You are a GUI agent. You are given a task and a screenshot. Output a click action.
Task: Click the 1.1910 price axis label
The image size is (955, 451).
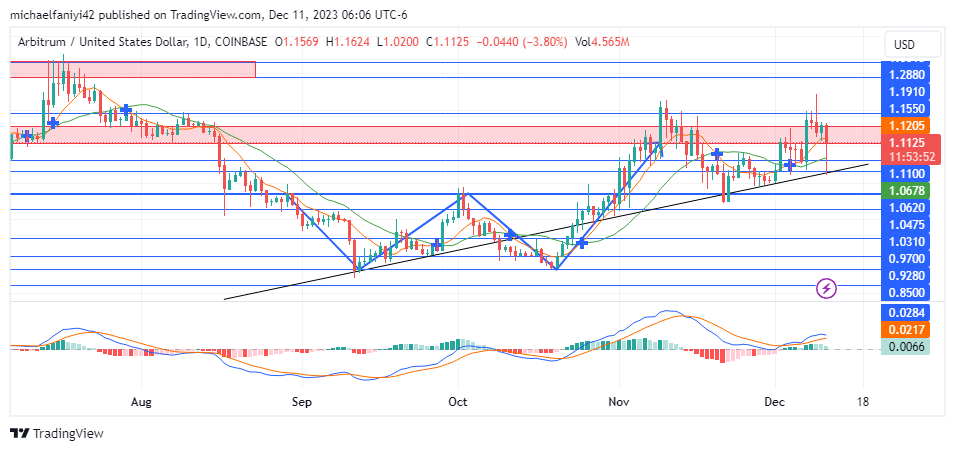907,92
